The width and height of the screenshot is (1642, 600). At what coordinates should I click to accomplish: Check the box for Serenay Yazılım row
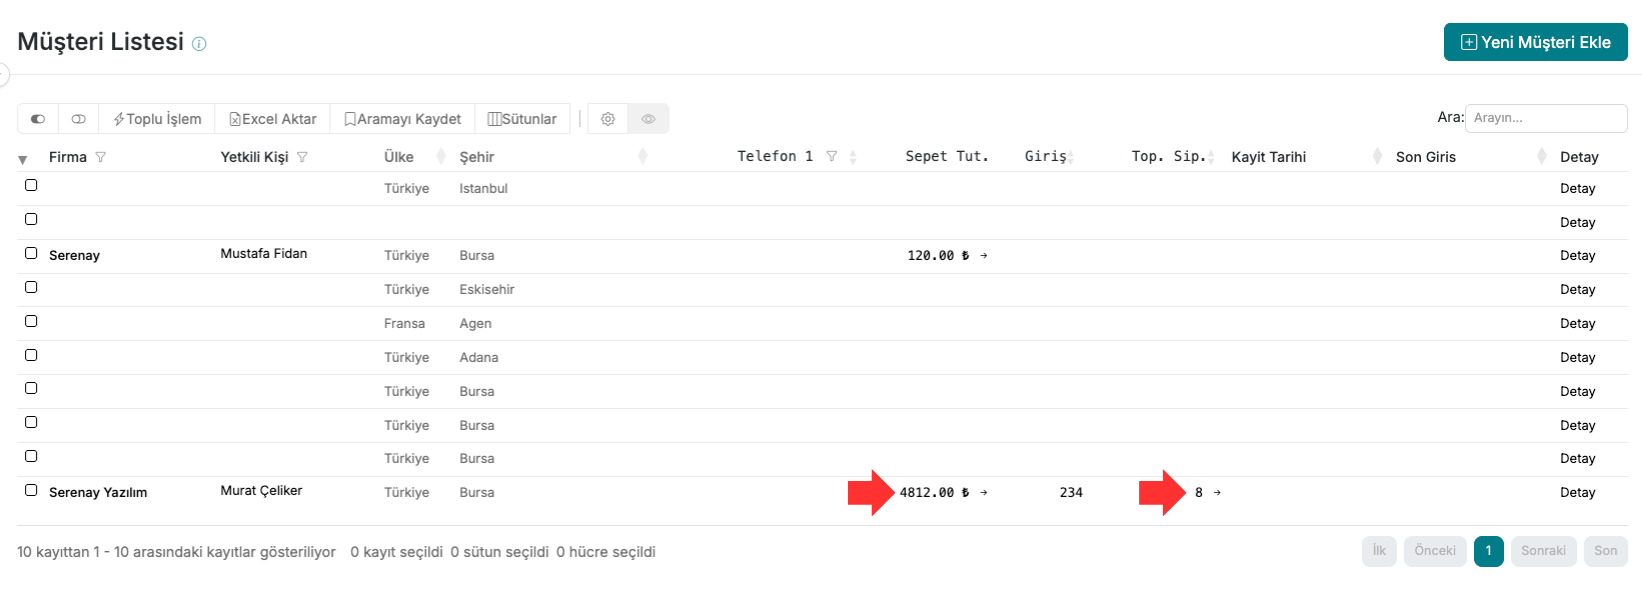[31, 490]
